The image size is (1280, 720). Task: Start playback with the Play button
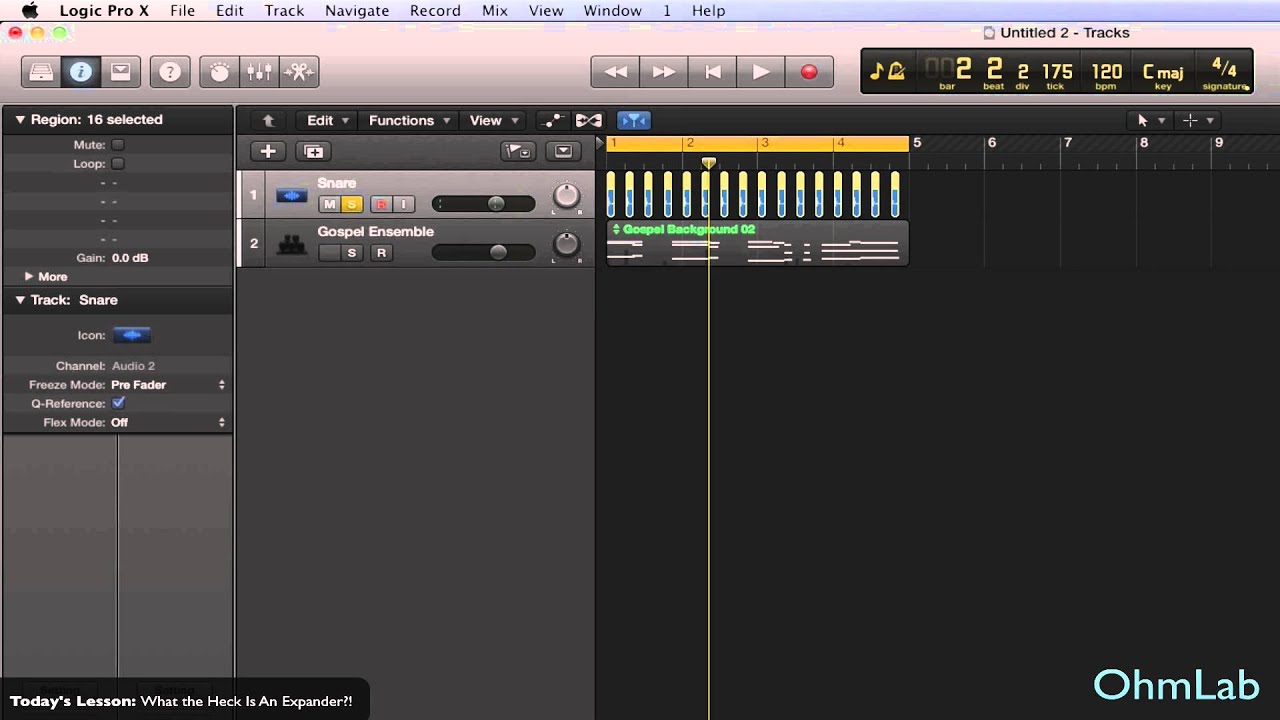(761, 72)
